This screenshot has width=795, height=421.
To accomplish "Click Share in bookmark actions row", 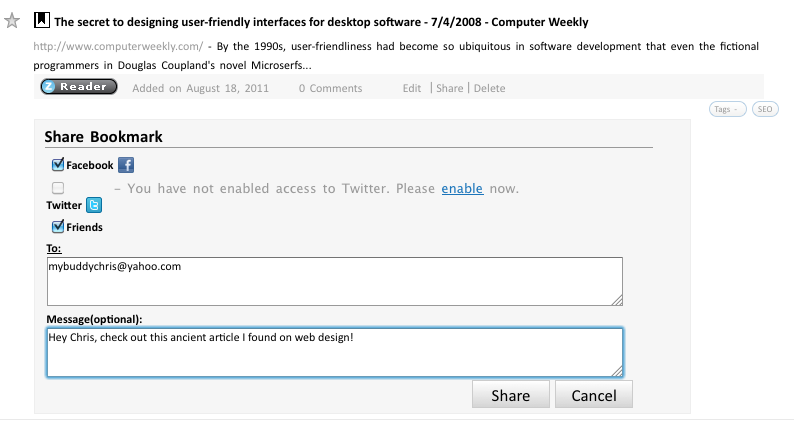I will pos(450,88).
